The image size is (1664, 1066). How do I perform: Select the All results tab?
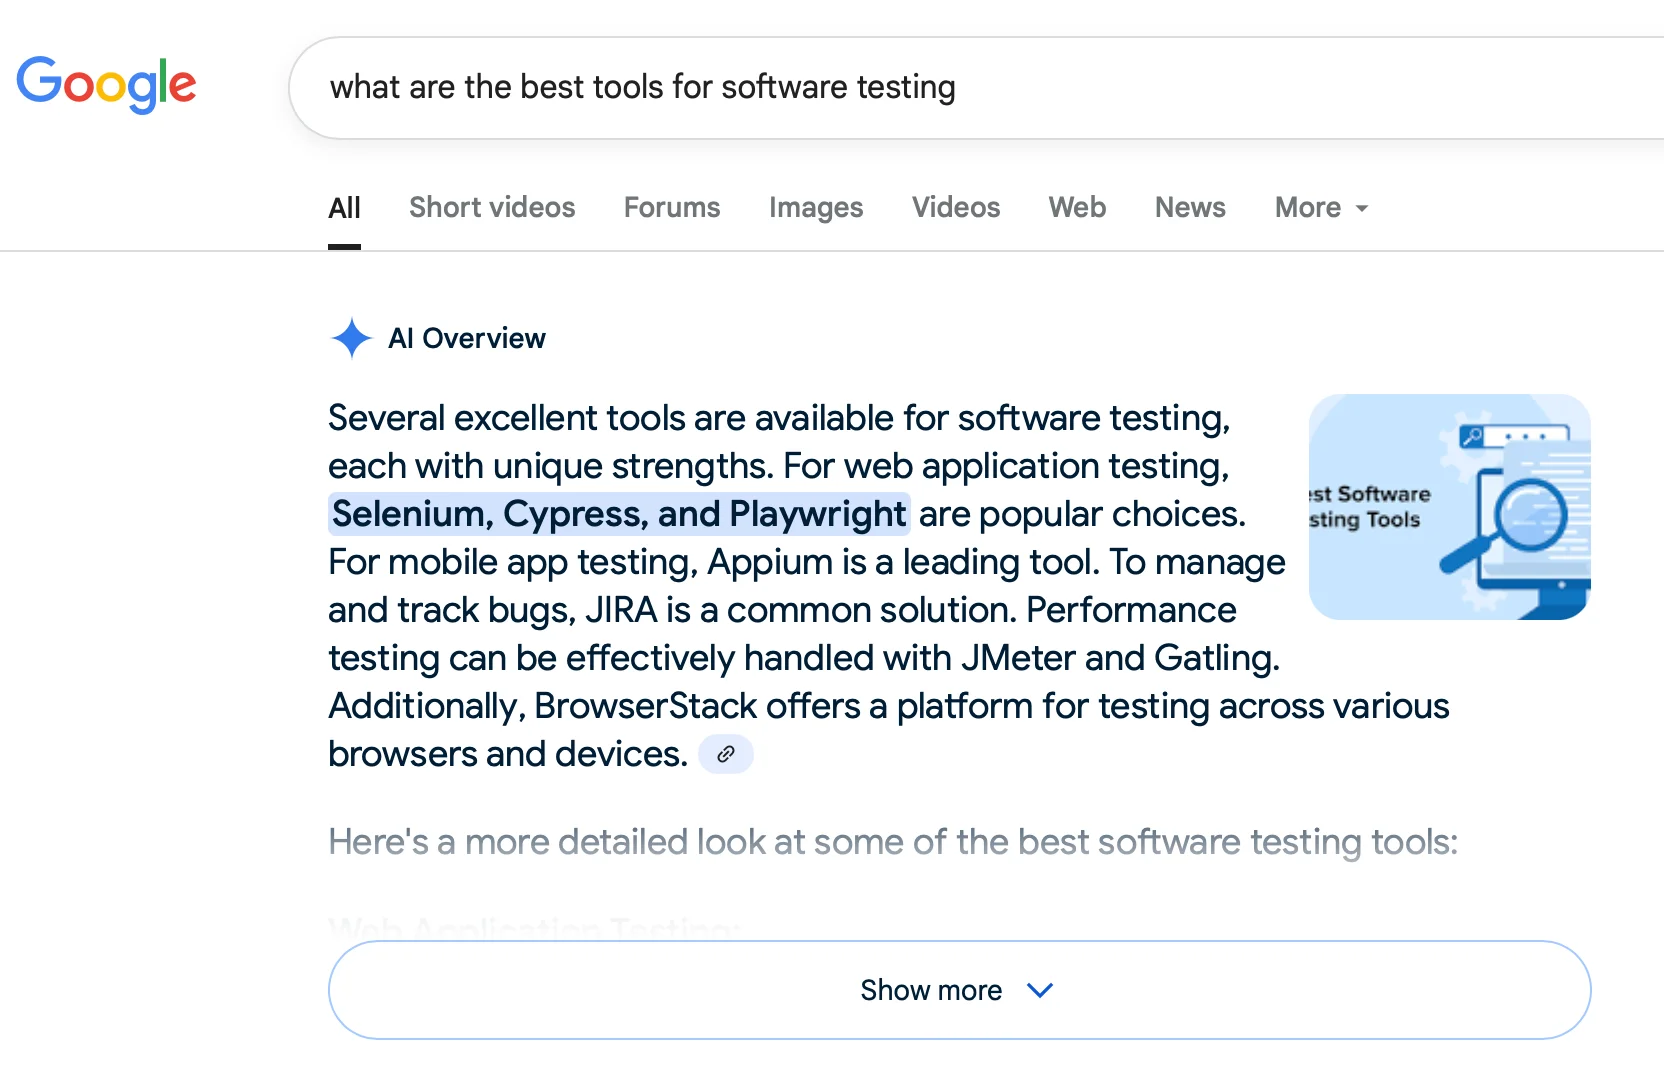click(x=344, y=208)
